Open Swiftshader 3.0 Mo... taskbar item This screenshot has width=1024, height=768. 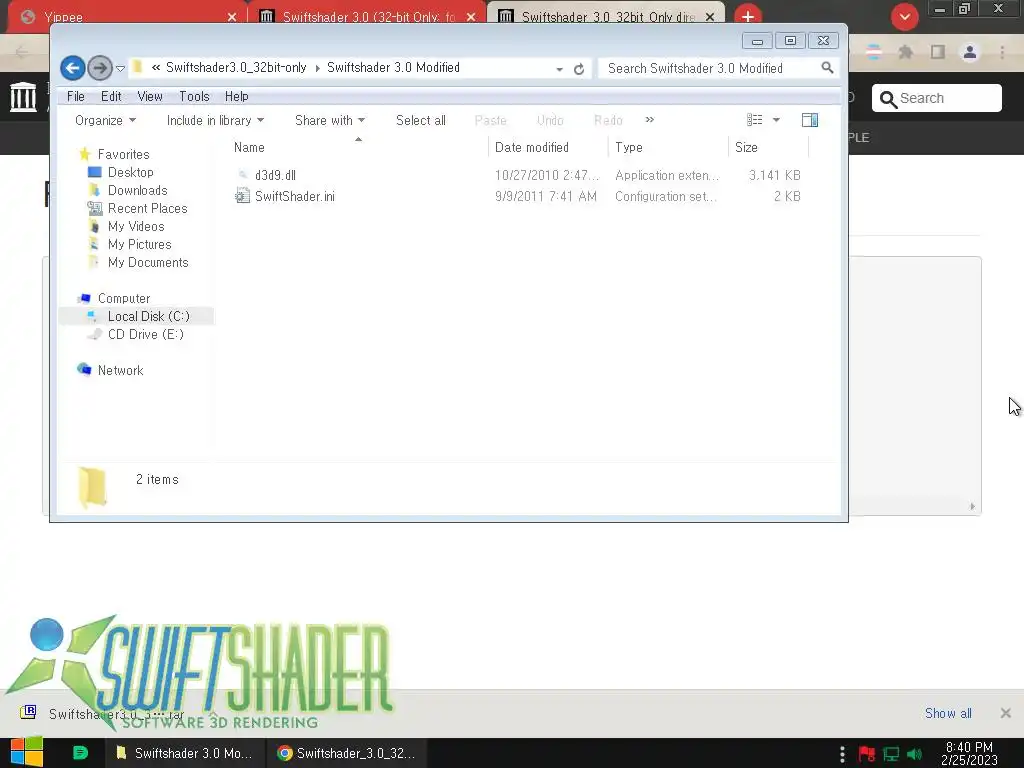tap(184, 753)
